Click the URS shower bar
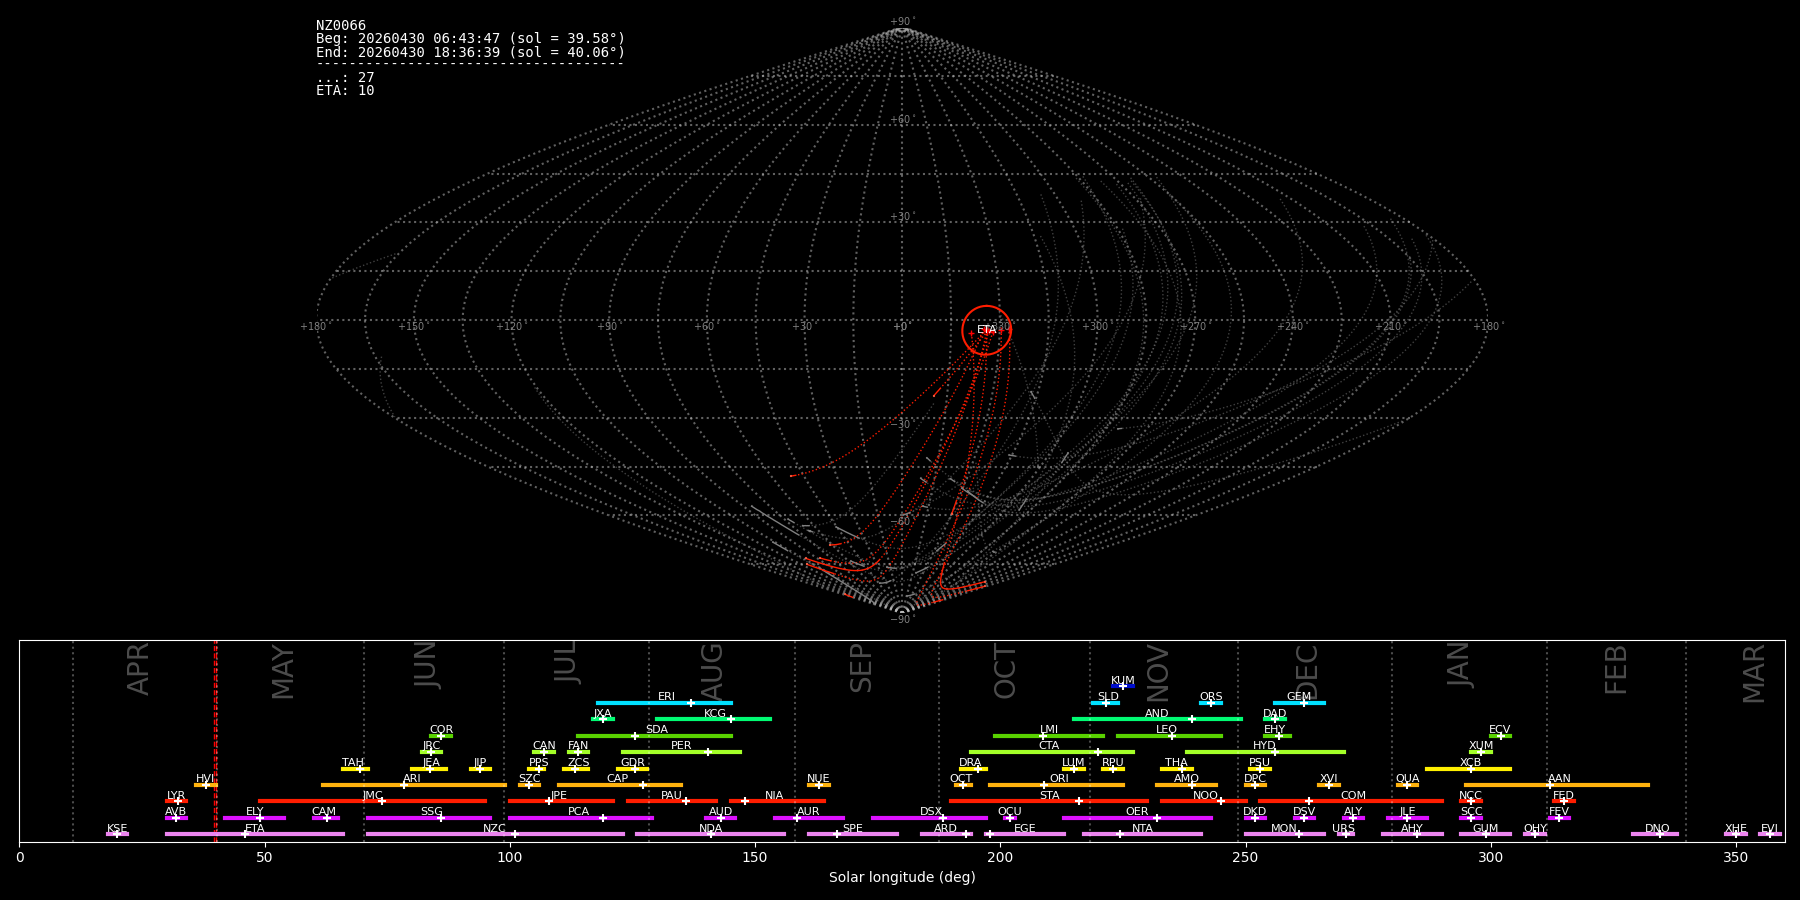Screen dimensions: 1800x900 pyautogui.click(x=1345, y=834)
